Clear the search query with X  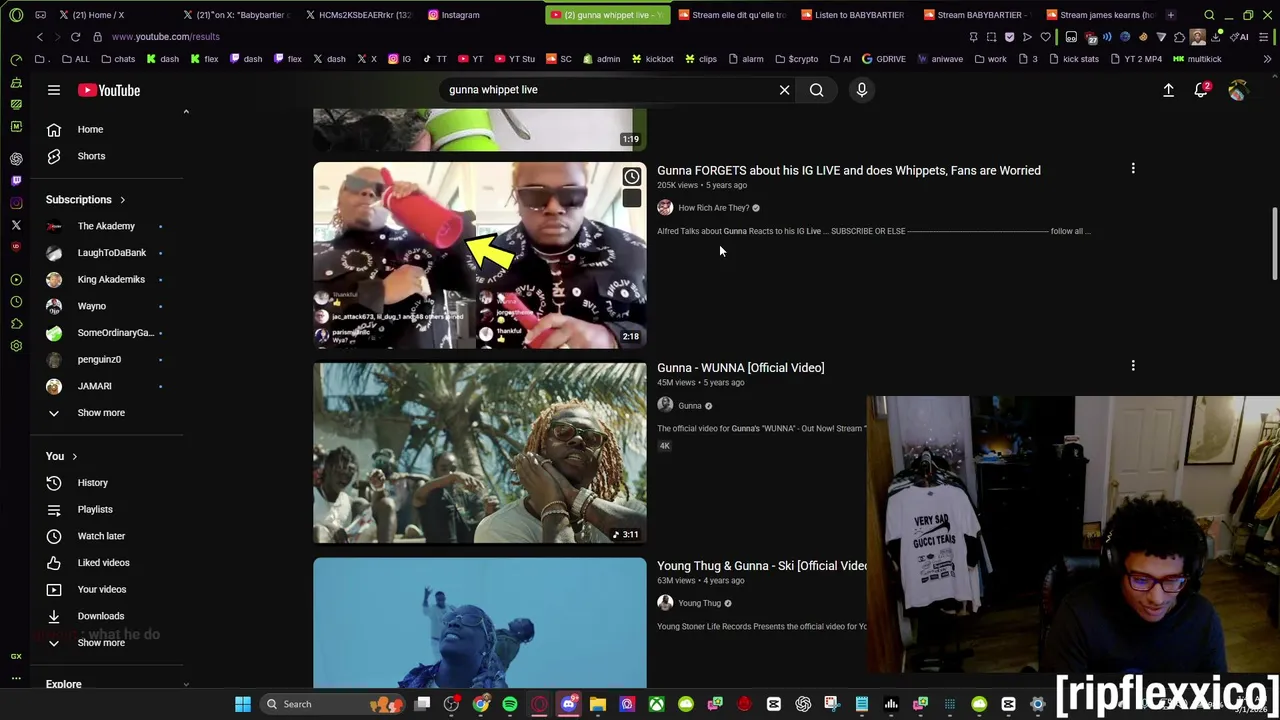784,90
